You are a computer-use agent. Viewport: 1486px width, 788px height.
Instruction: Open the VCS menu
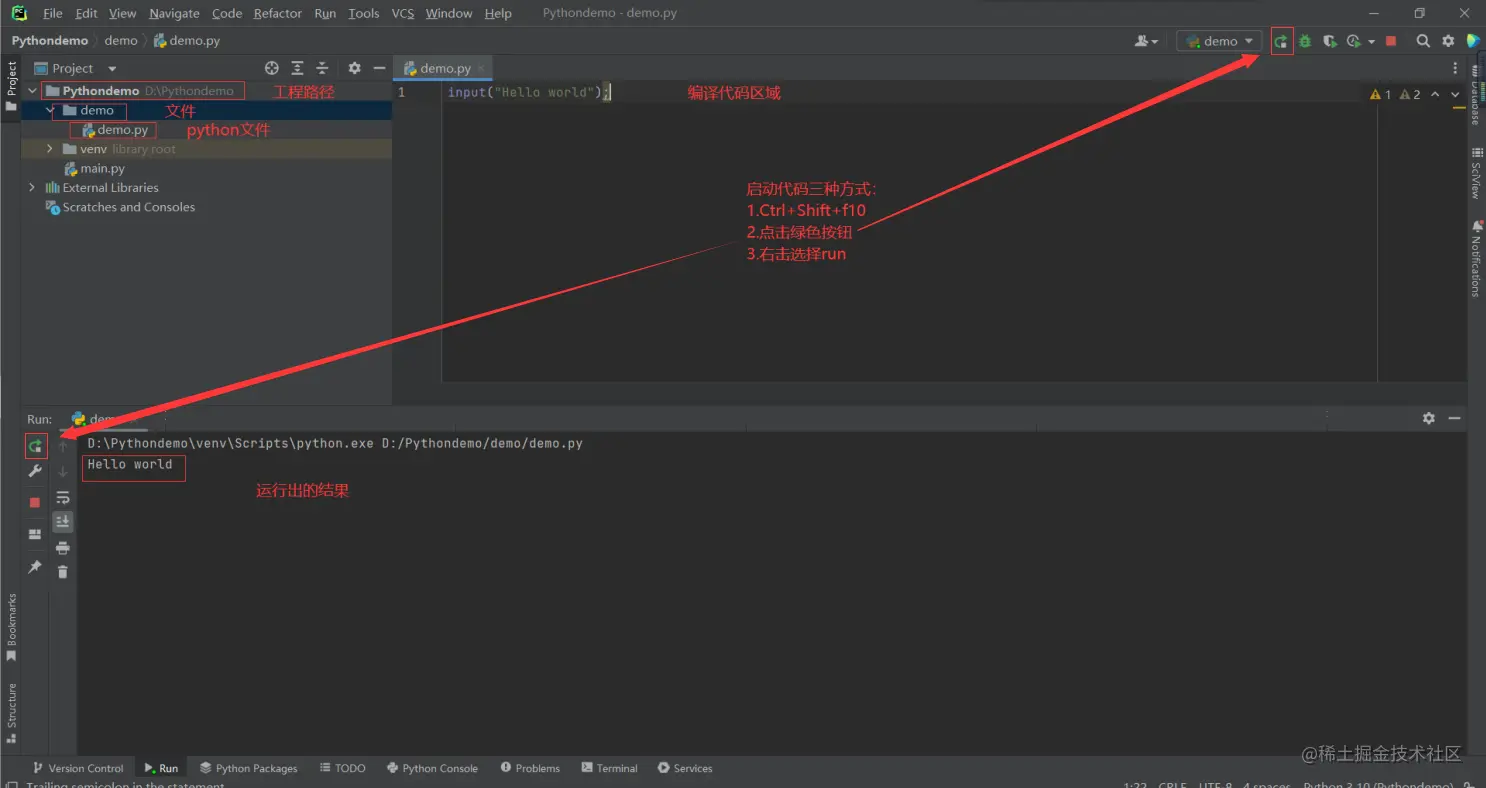click(x=403, y=13)
